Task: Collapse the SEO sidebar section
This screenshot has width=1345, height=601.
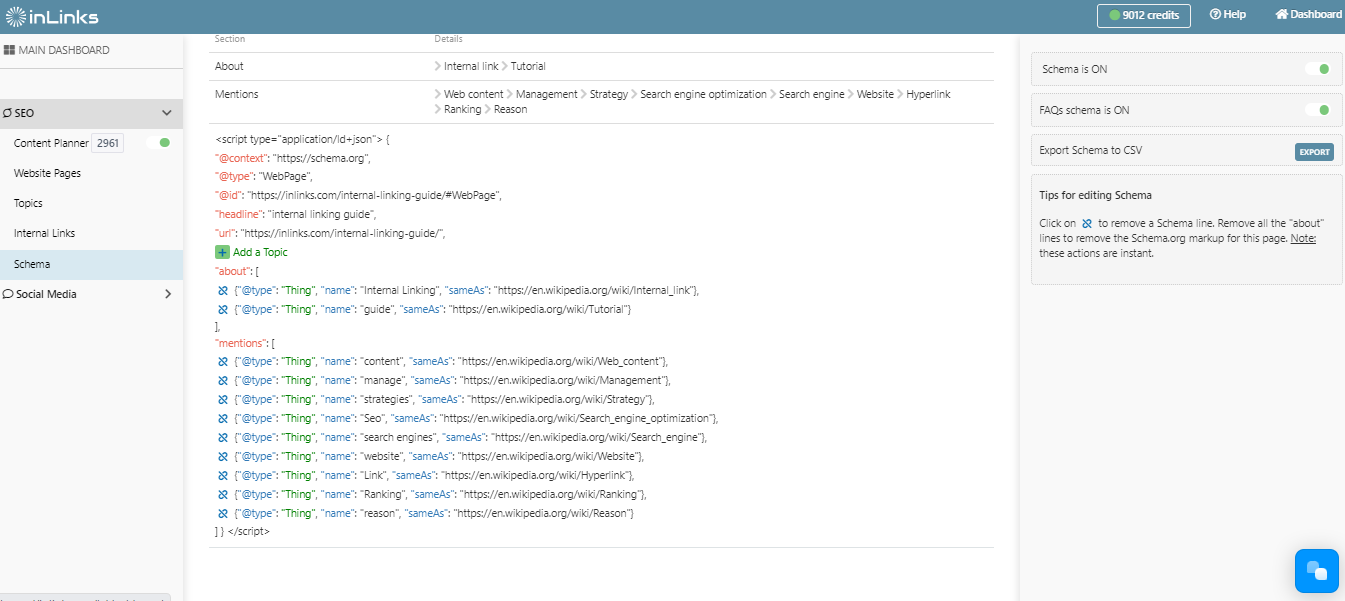Action: coord(166,113)
